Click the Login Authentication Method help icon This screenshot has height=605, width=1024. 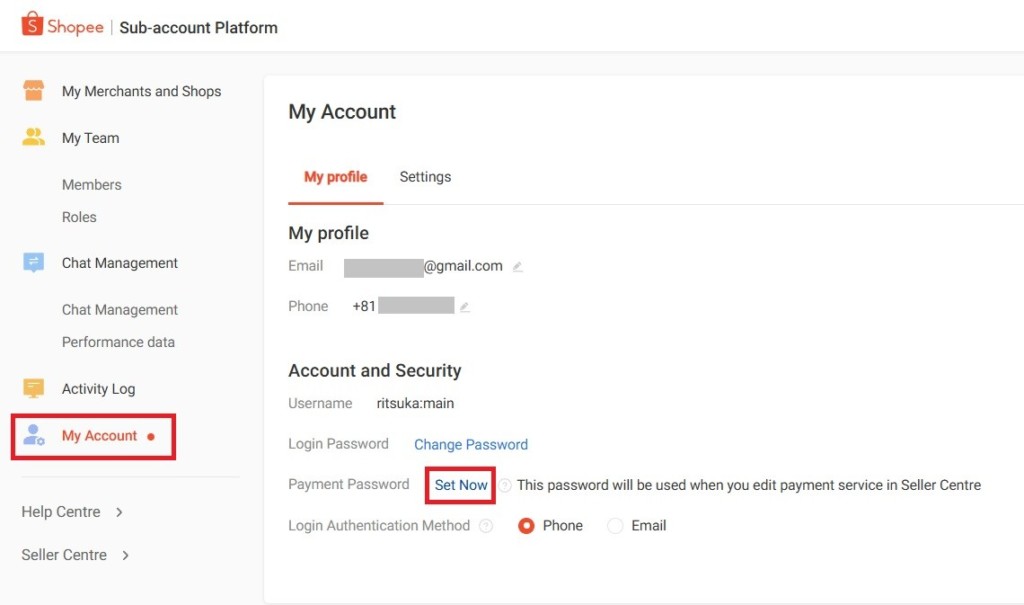(486, 526)
